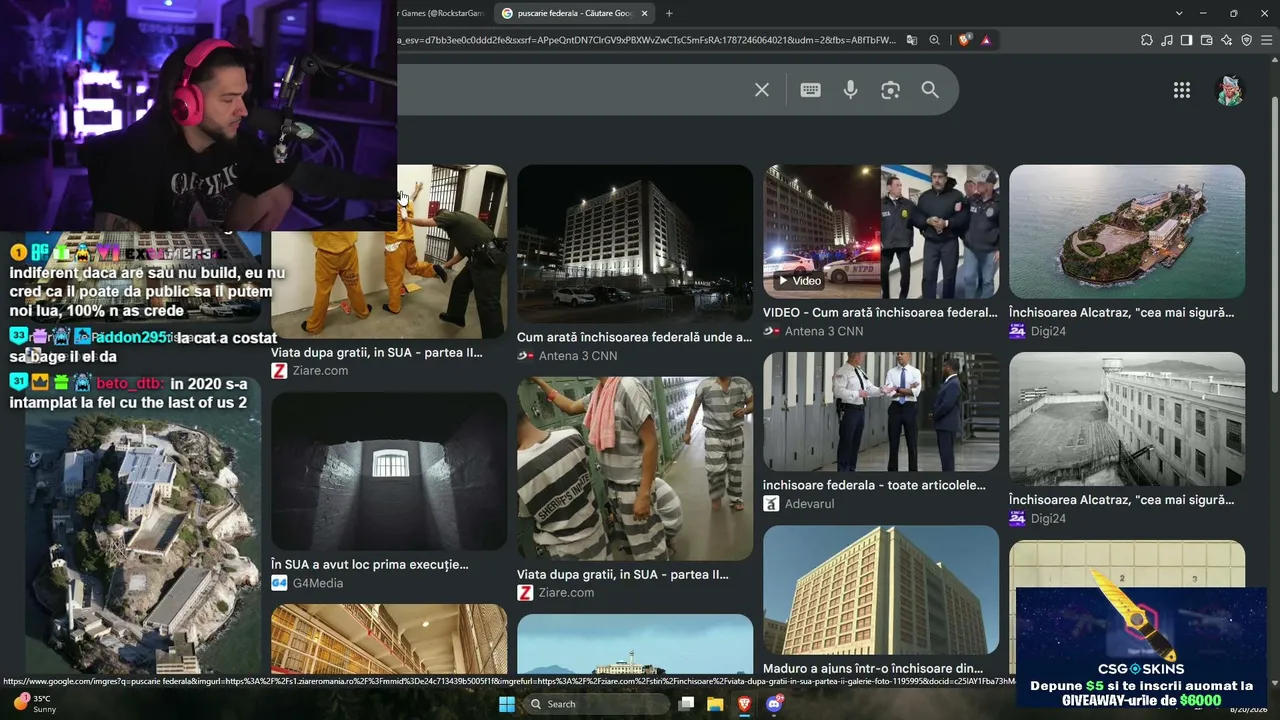The height and width of the screenshot is (720, 1280).
Task: Open the Windows Start menu
Action: (x=507, y=704)
